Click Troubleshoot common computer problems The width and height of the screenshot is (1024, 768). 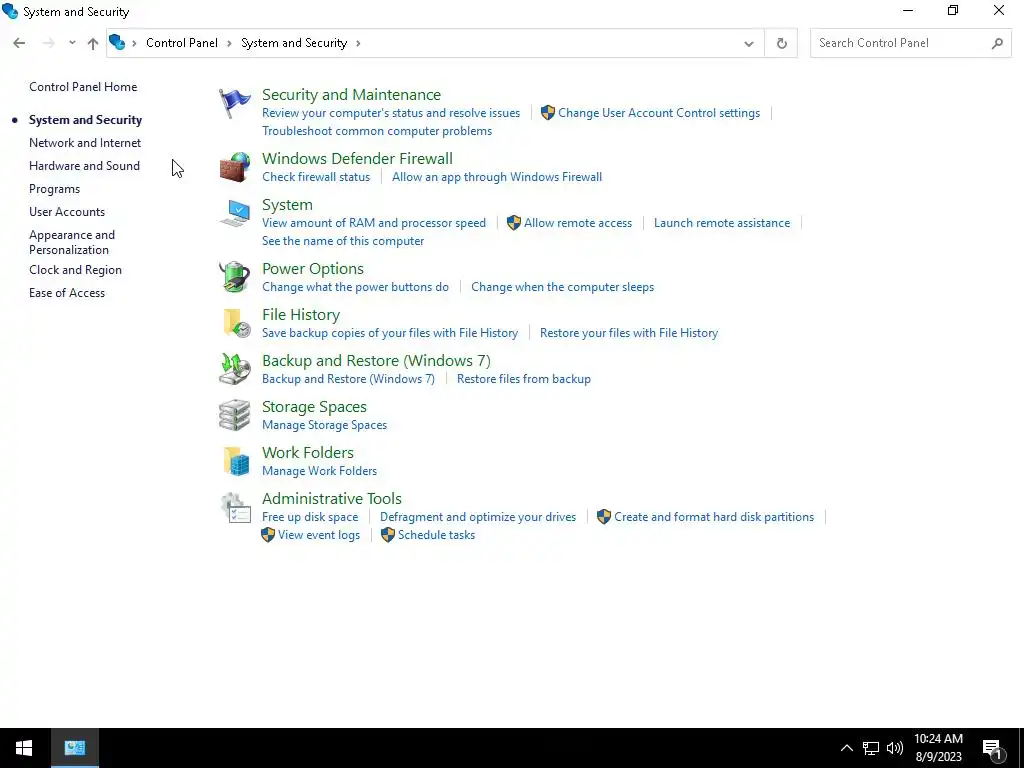coord(377,131)
